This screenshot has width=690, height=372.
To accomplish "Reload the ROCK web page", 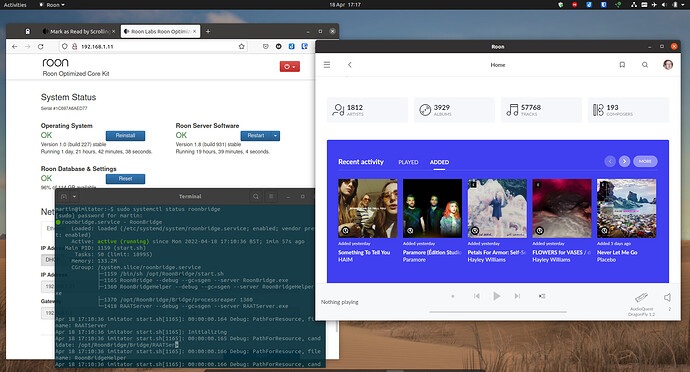I will 40,46.
